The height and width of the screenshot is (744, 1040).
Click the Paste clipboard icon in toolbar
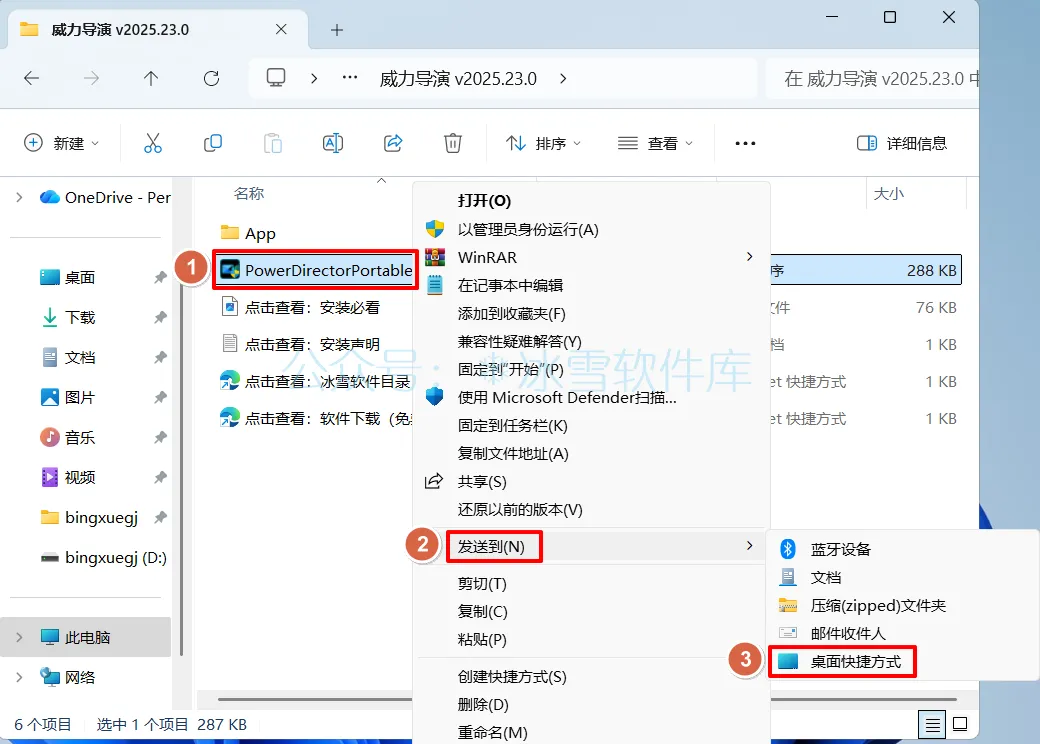coord(273,143)
